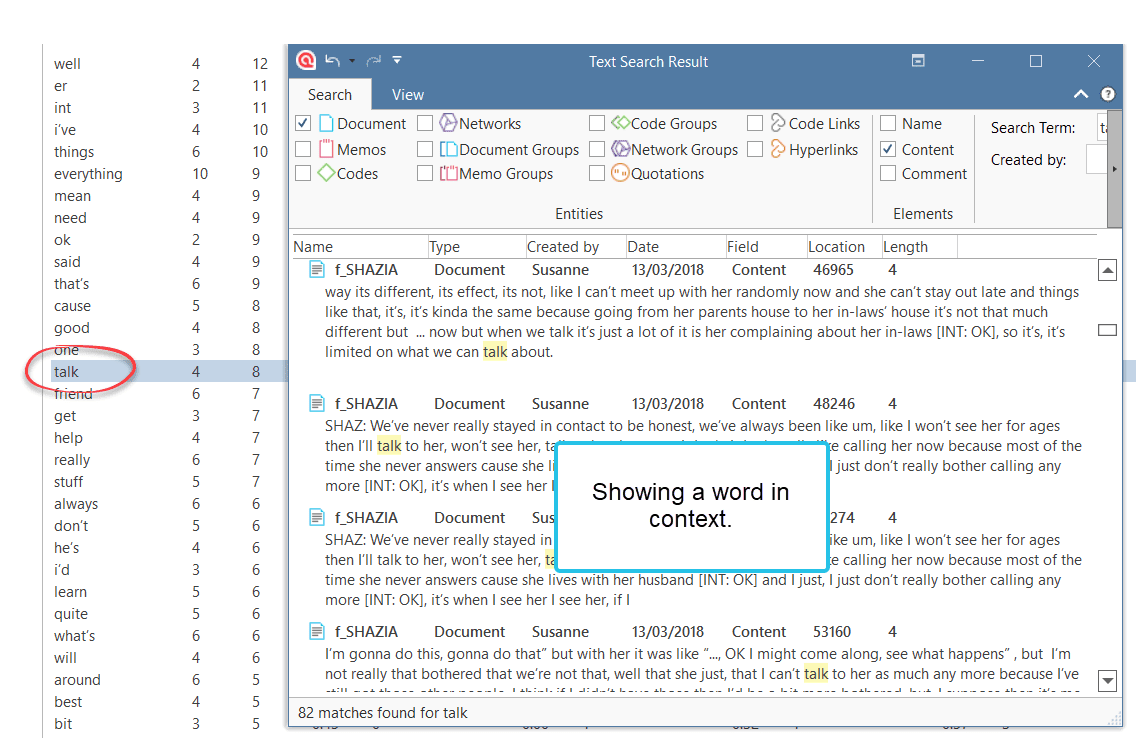
Task: Check the Name element checkbox
Action: [x=888, y=124]
